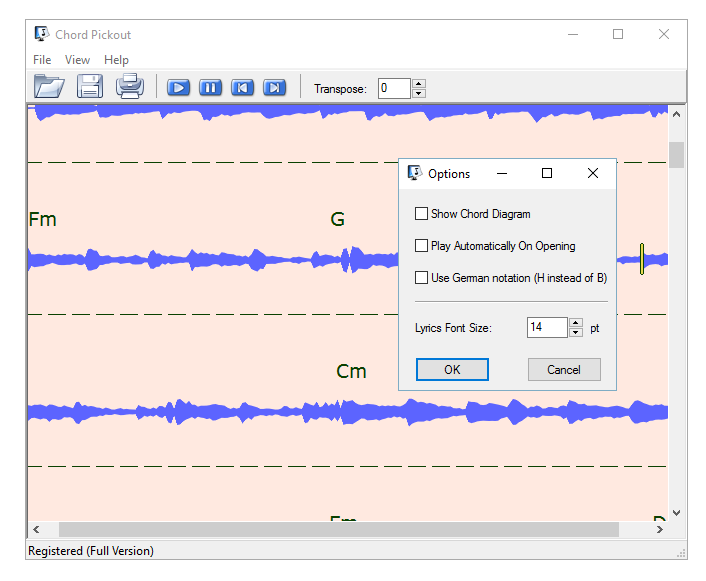
Task: Increase Lyrics Font Size with up arrow
Action: (x=575, y=322)
